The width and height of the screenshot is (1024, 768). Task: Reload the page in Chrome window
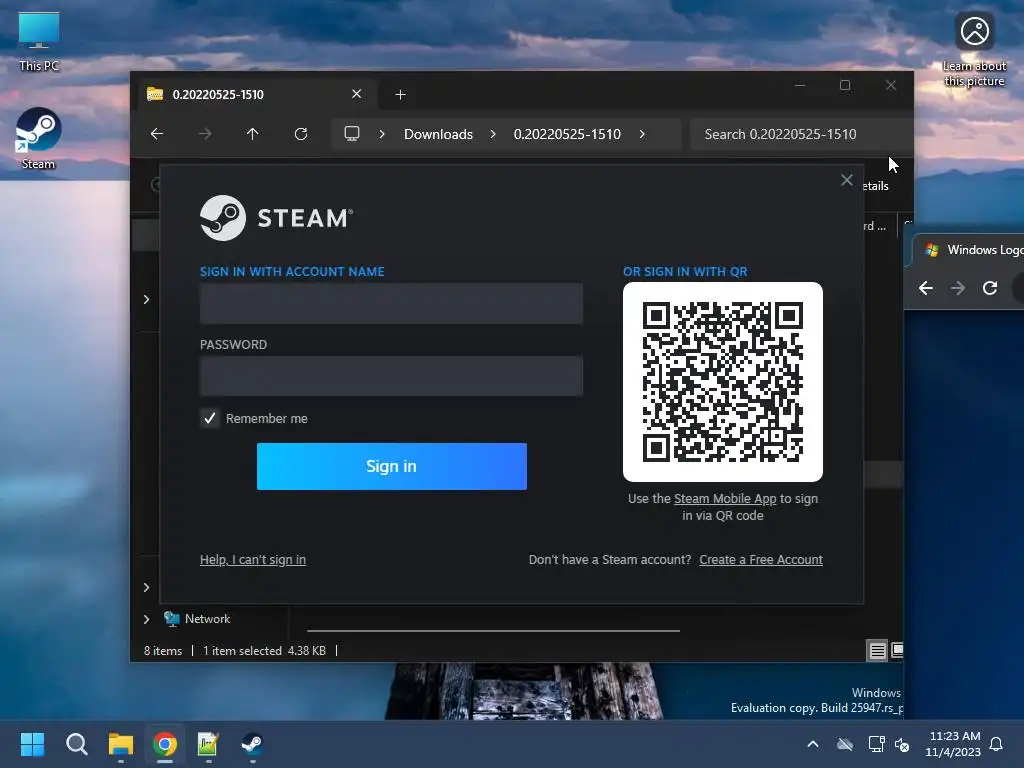(x=990, y=288)
